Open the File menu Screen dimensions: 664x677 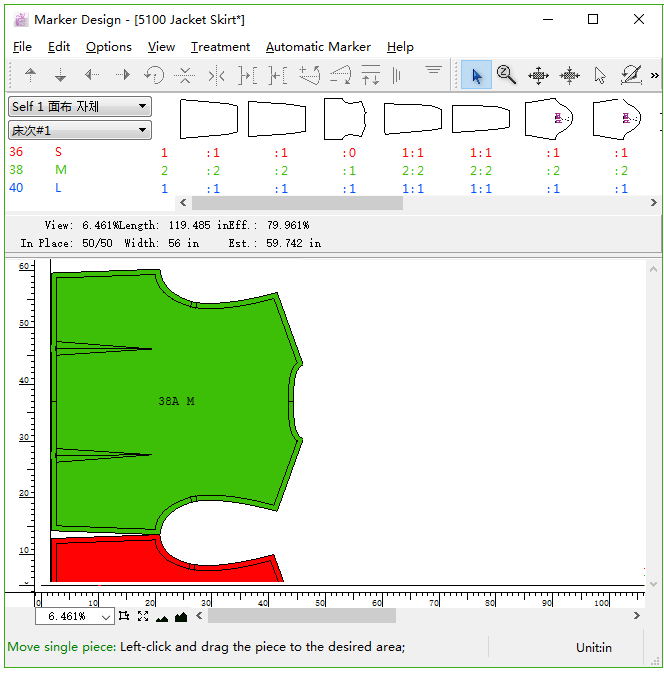pyautogui.click(x=22, y=47)
